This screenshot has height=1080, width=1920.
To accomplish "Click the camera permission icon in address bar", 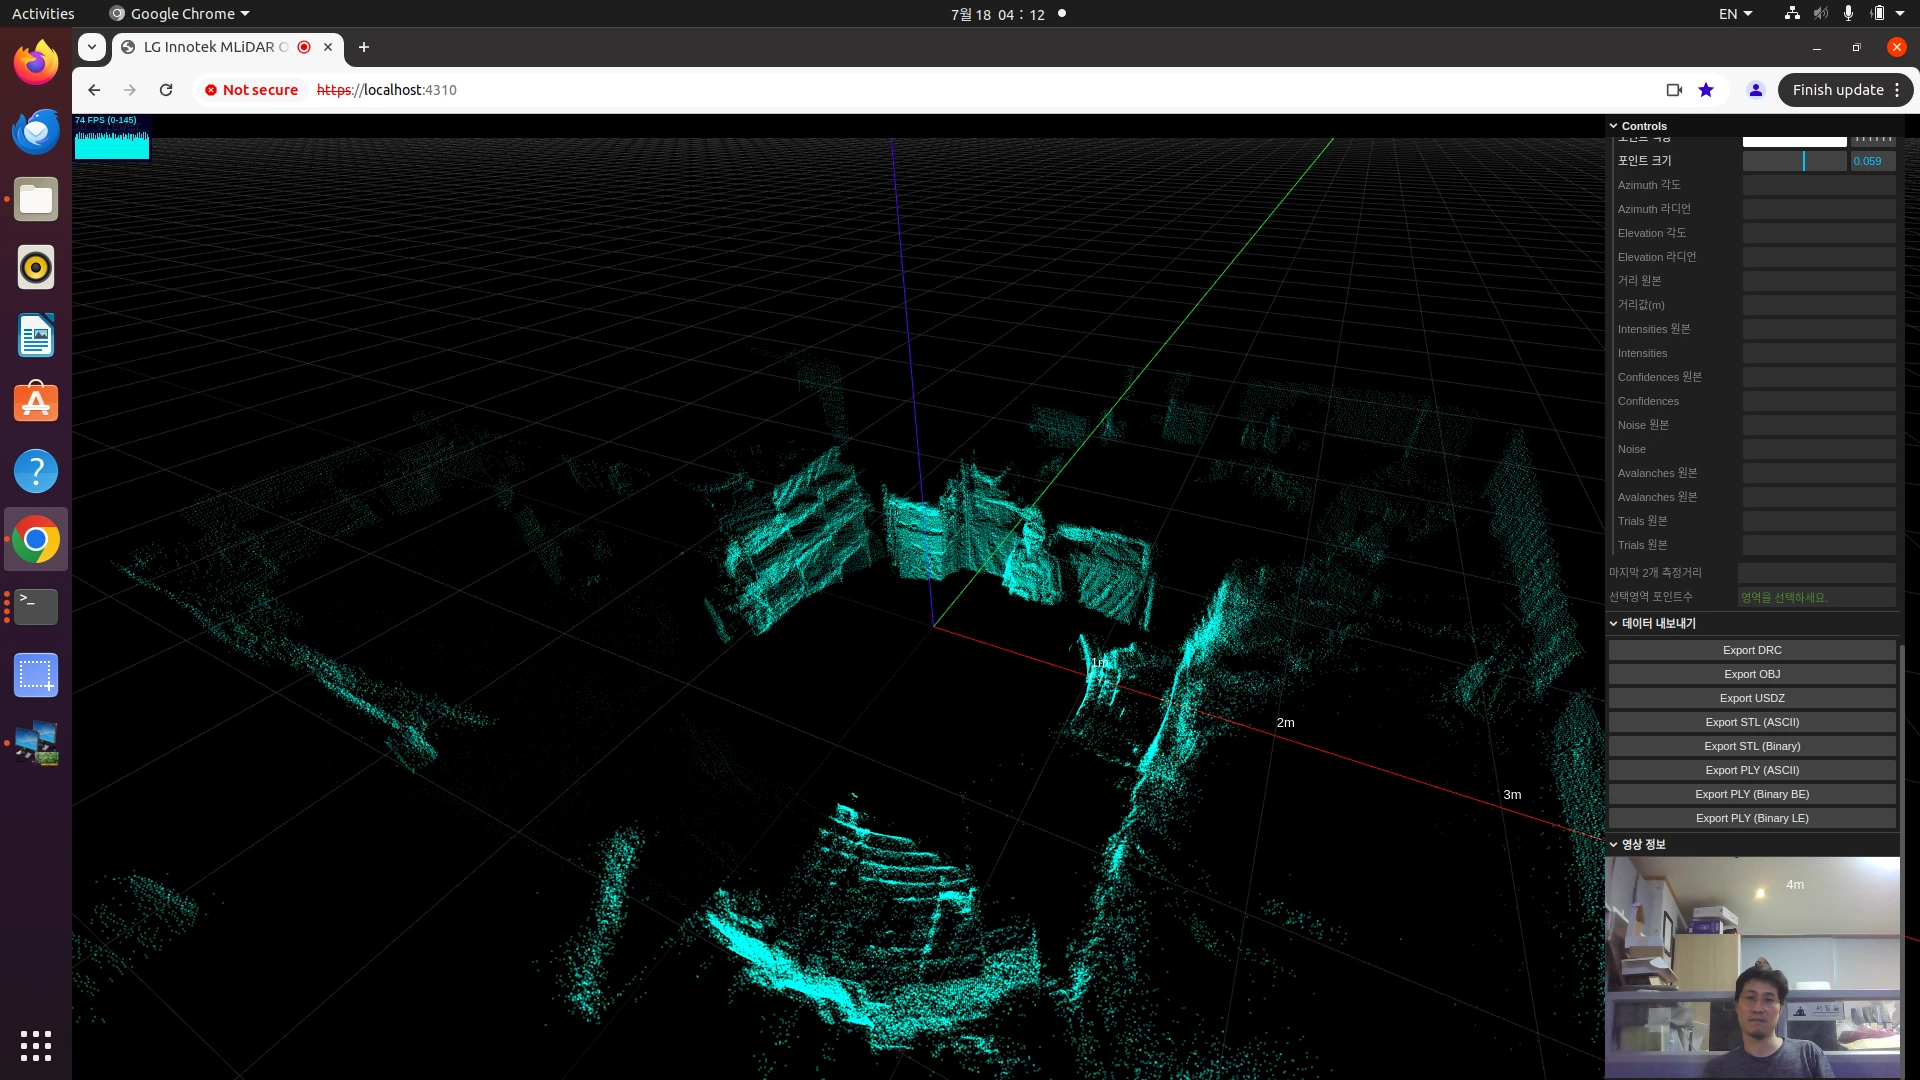I will (1674, 90).
